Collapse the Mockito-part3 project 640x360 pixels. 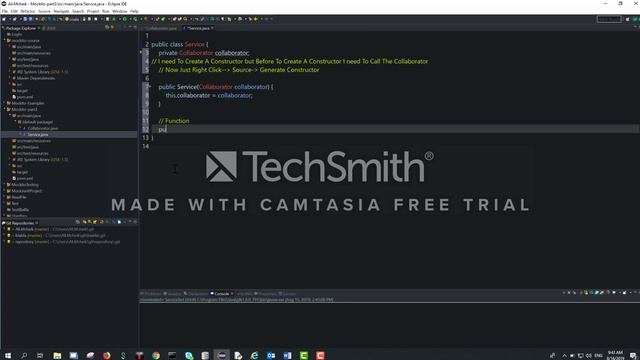4,109
